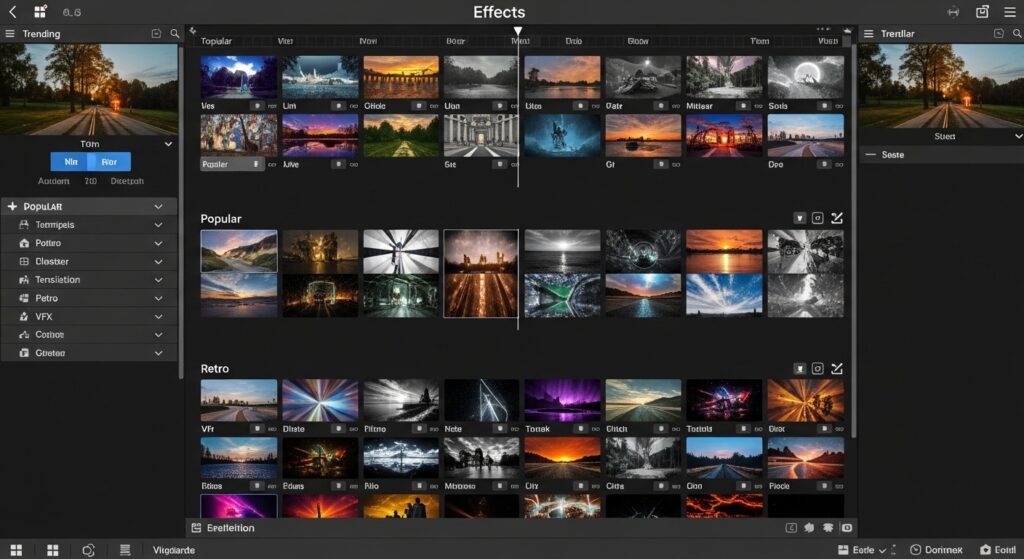The width and height of the screenshot is (1024, 559).
Task: Open the hamburger menu of the Trending panel
Action: click(10, 34)
